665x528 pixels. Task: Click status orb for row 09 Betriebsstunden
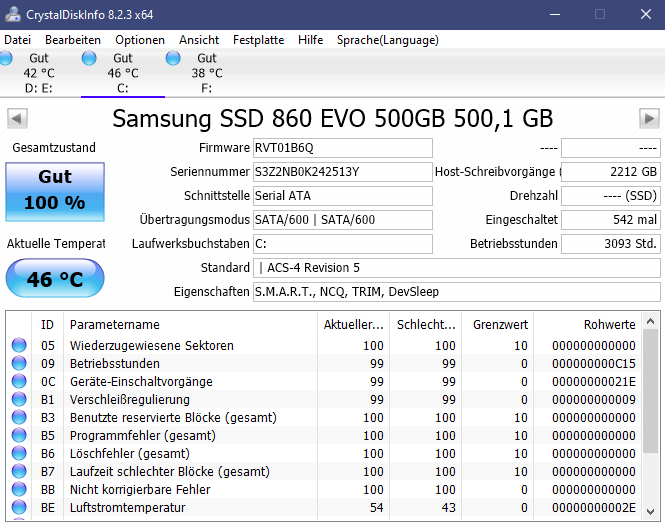pos(19,363)
